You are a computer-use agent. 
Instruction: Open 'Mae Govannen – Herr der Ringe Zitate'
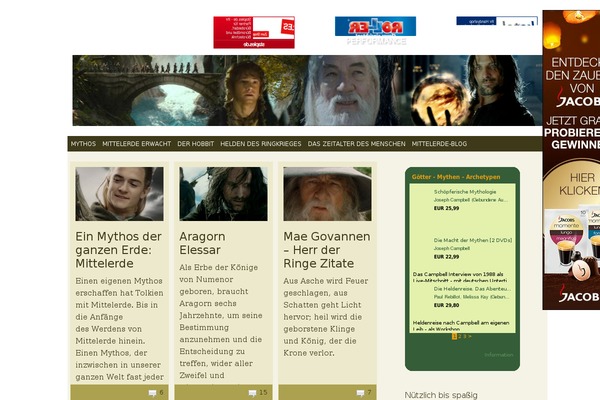(x=326, y=250)
